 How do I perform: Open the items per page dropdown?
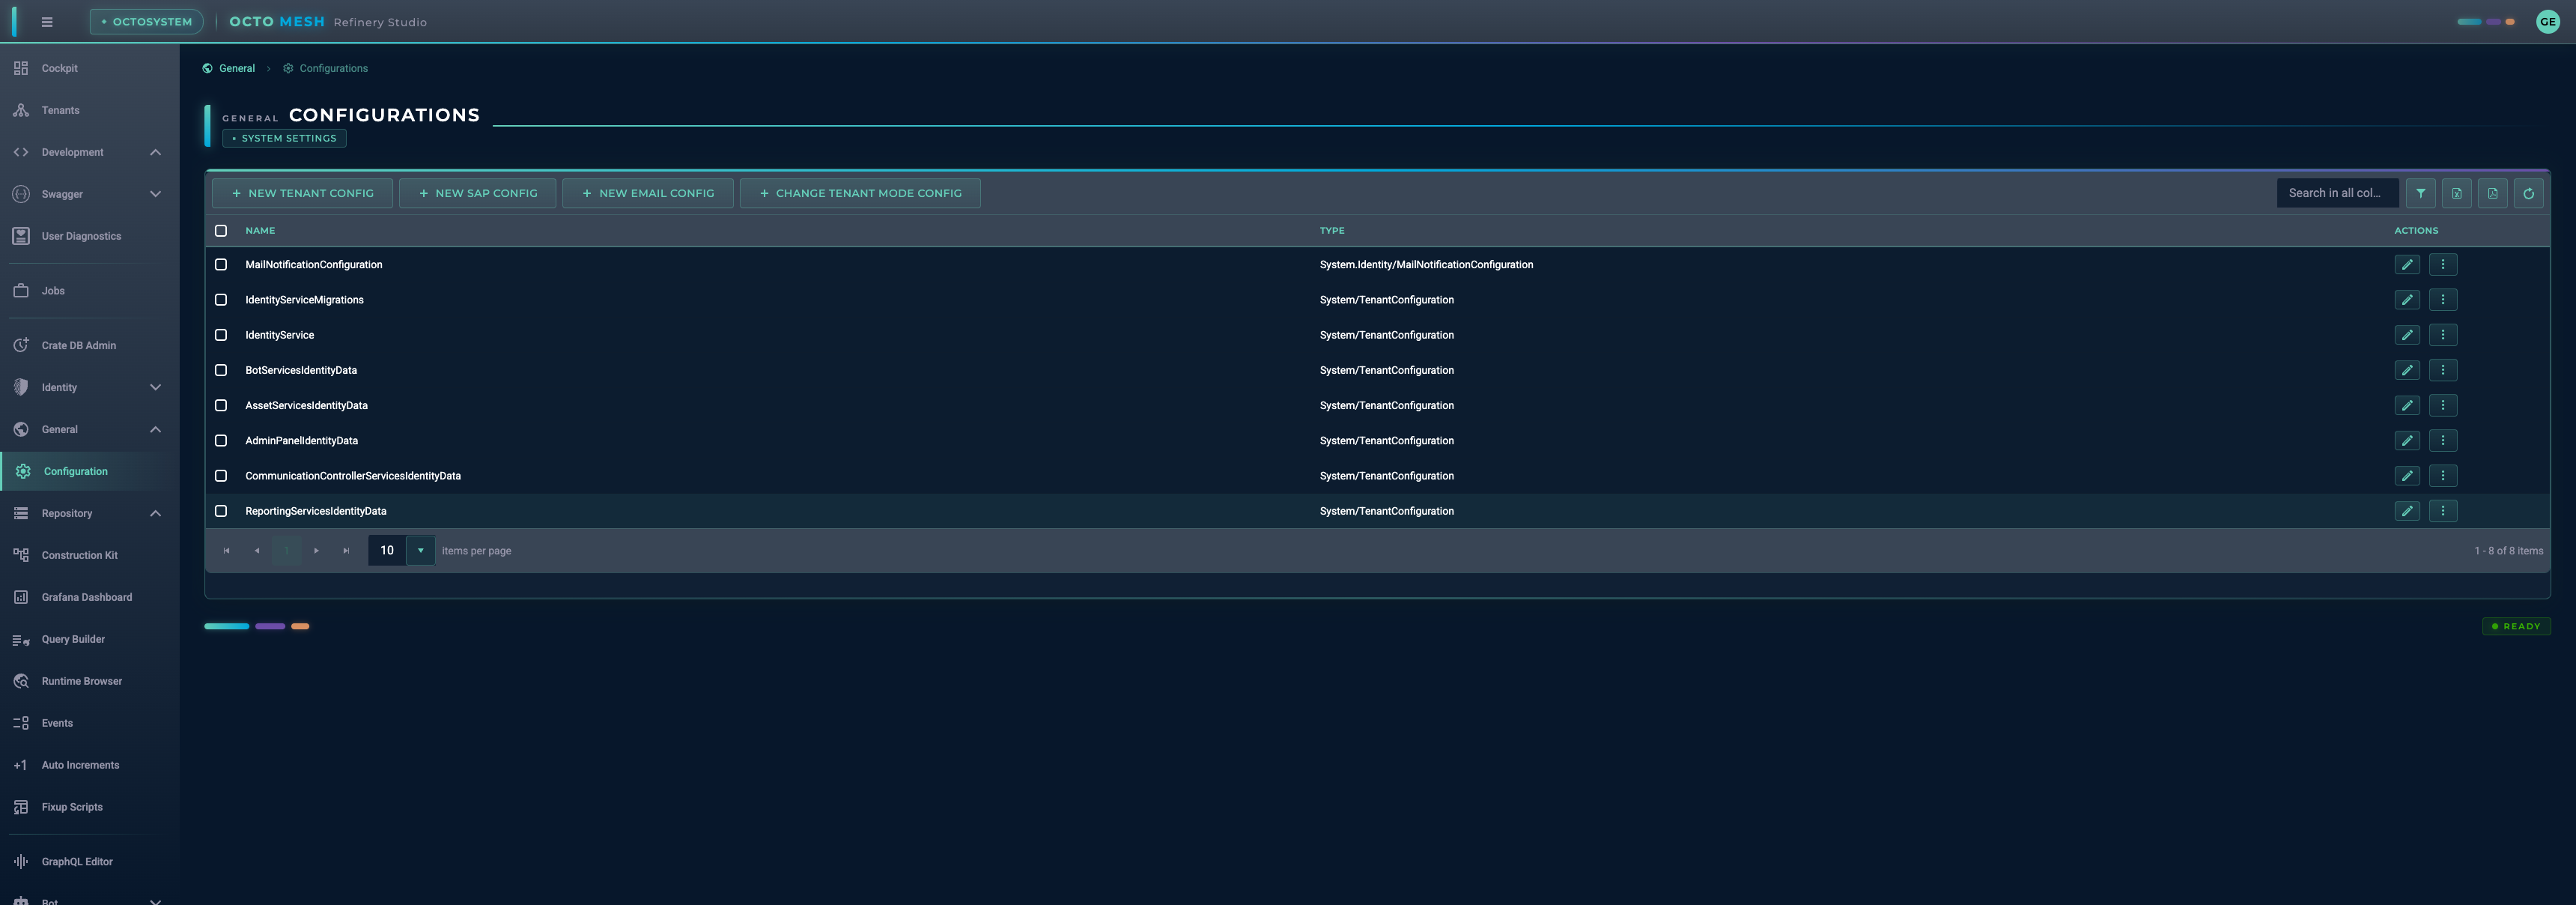[420, 550]
